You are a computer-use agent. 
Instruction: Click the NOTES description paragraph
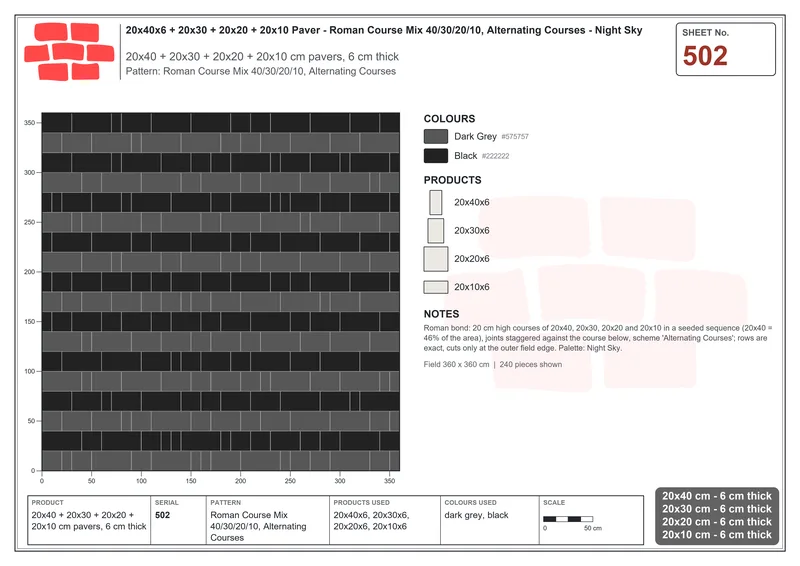597,338
